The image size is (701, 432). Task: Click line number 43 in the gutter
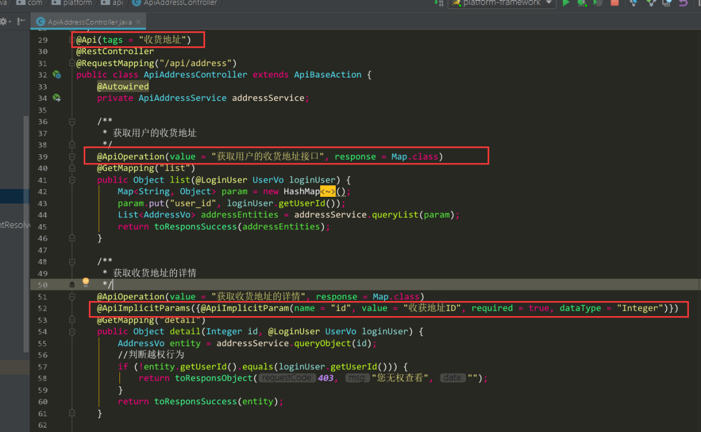(x=42, y=203)
